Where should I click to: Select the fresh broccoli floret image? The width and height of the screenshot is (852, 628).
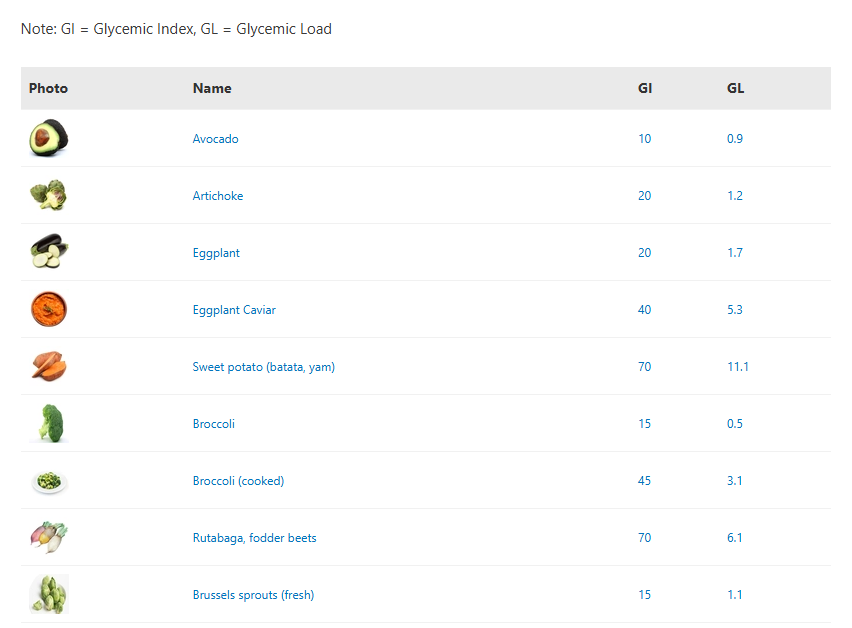pyautogui.click(x=49, y=423)
